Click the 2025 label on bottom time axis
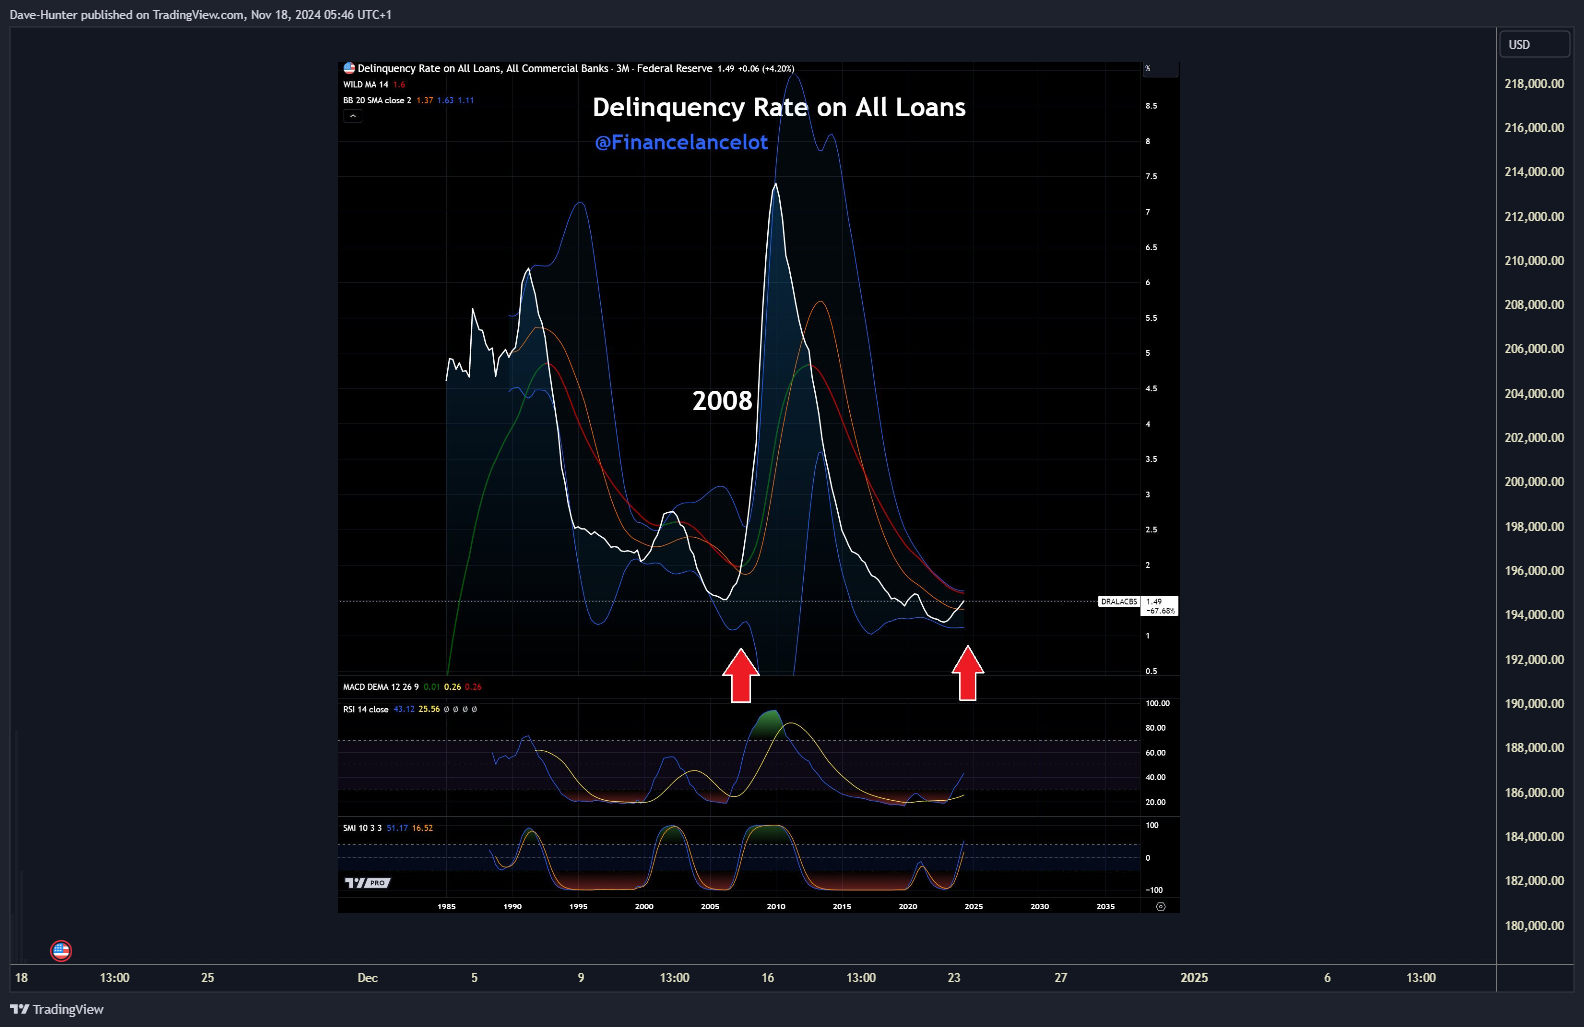Screen dimensions: 1584x1027 tap(1194, 978)
